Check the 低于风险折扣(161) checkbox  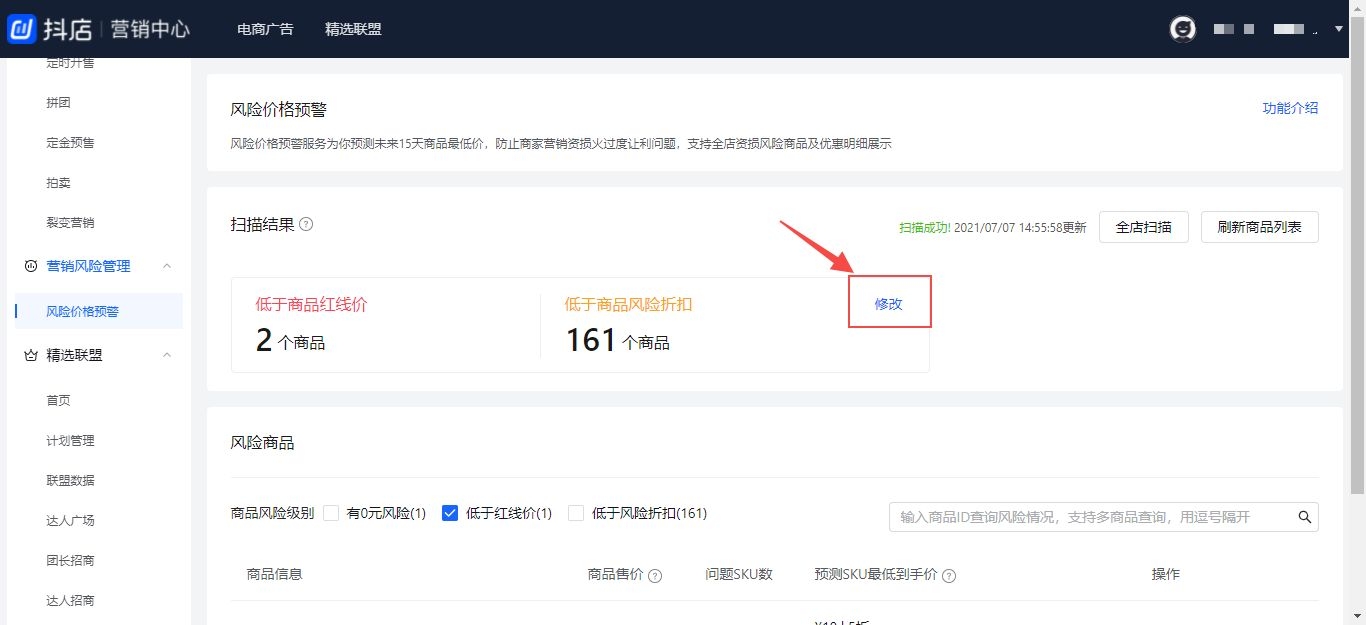(576, 513)
